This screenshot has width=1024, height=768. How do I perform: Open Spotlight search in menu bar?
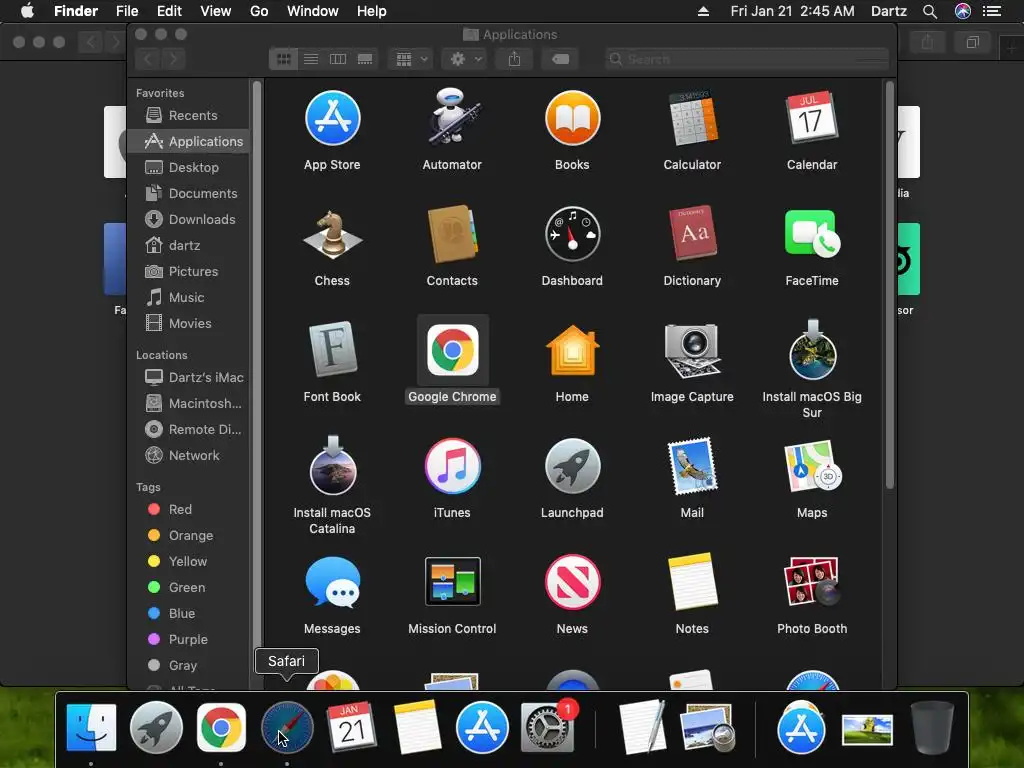(x=930, y=11)
